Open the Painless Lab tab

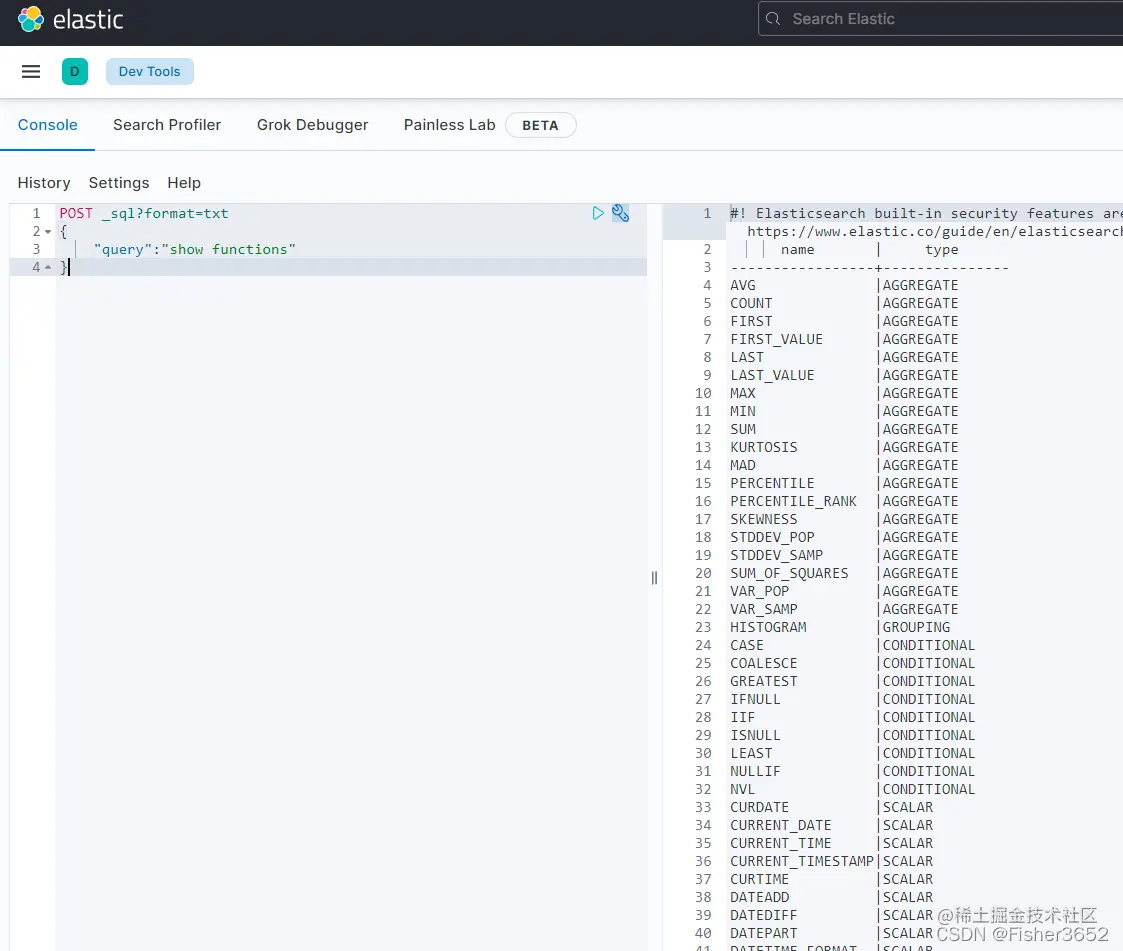[450, 125]
